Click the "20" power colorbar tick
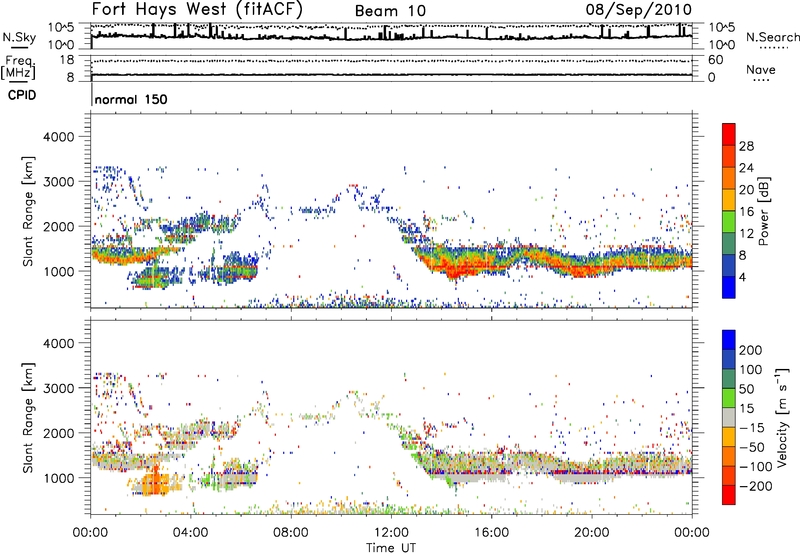 point(746,190)
